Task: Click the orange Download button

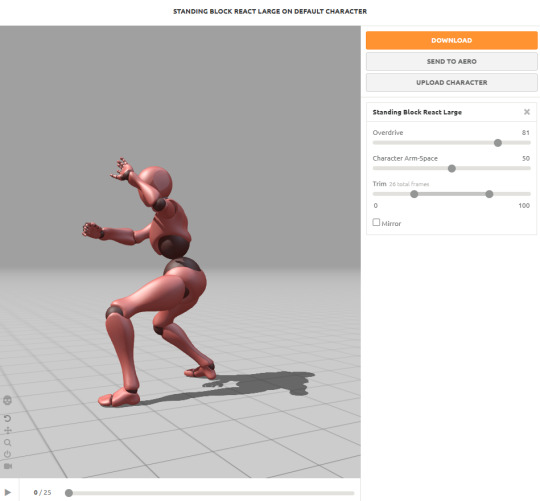Action: [451, 40]
